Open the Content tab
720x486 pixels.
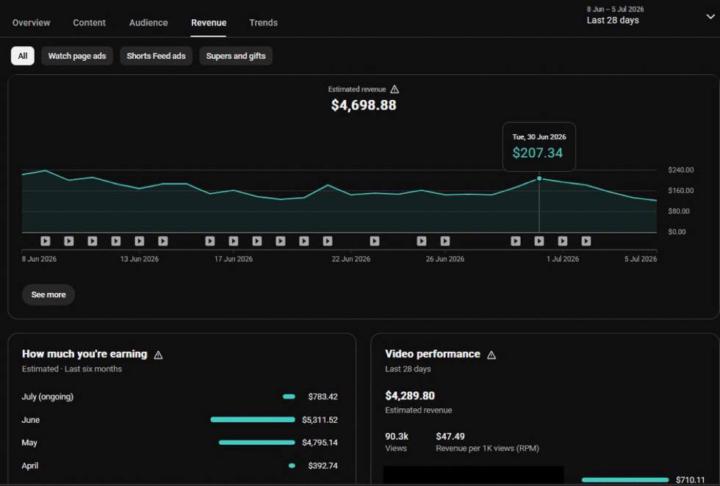(89, 23)
